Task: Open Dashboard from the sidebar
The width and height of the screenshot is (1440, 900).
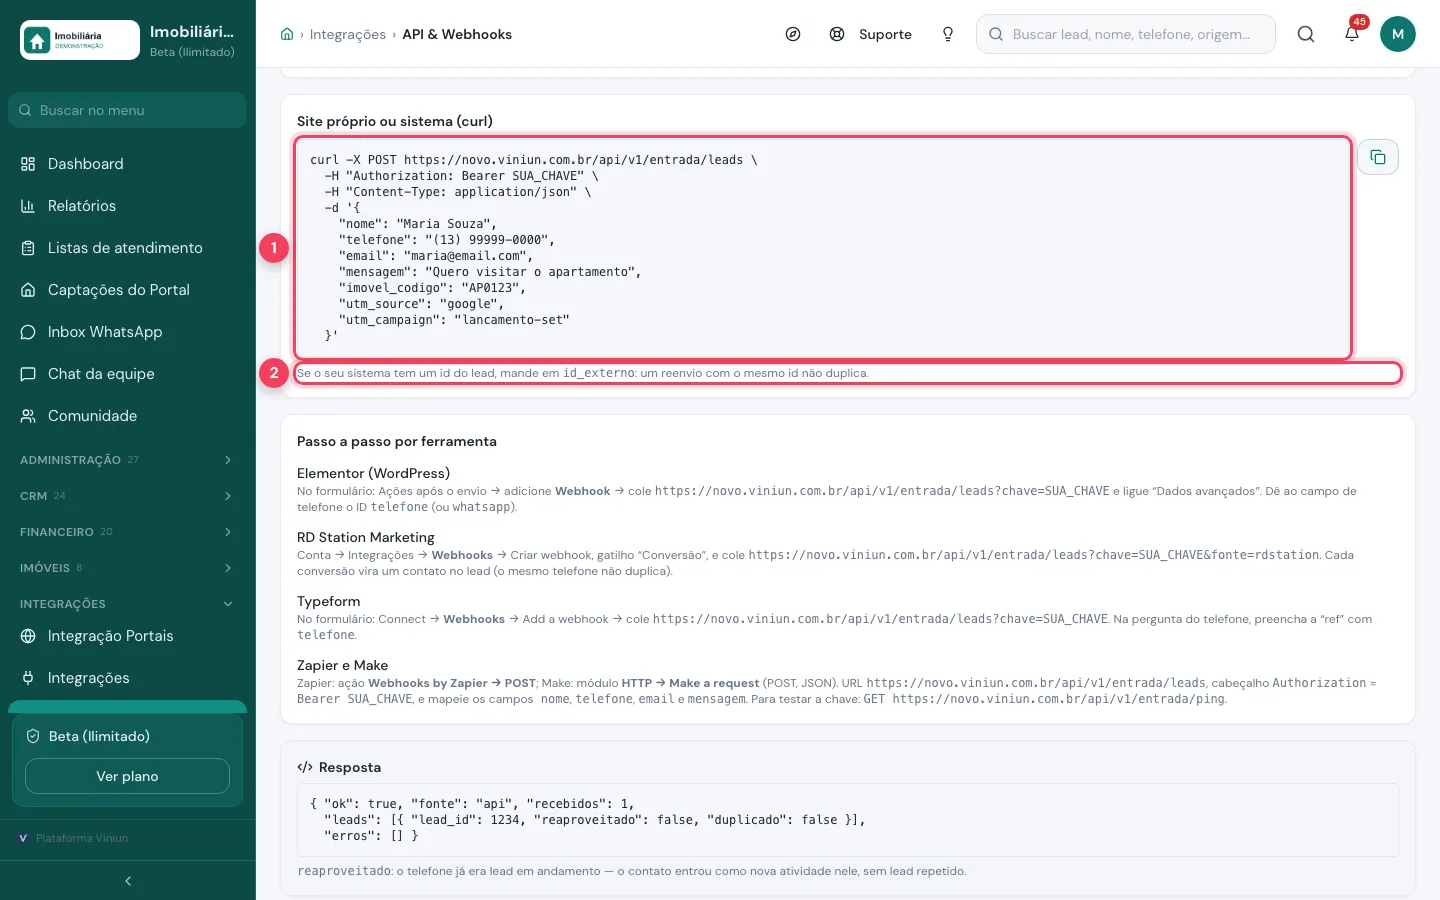Action: tap(127, 164)
